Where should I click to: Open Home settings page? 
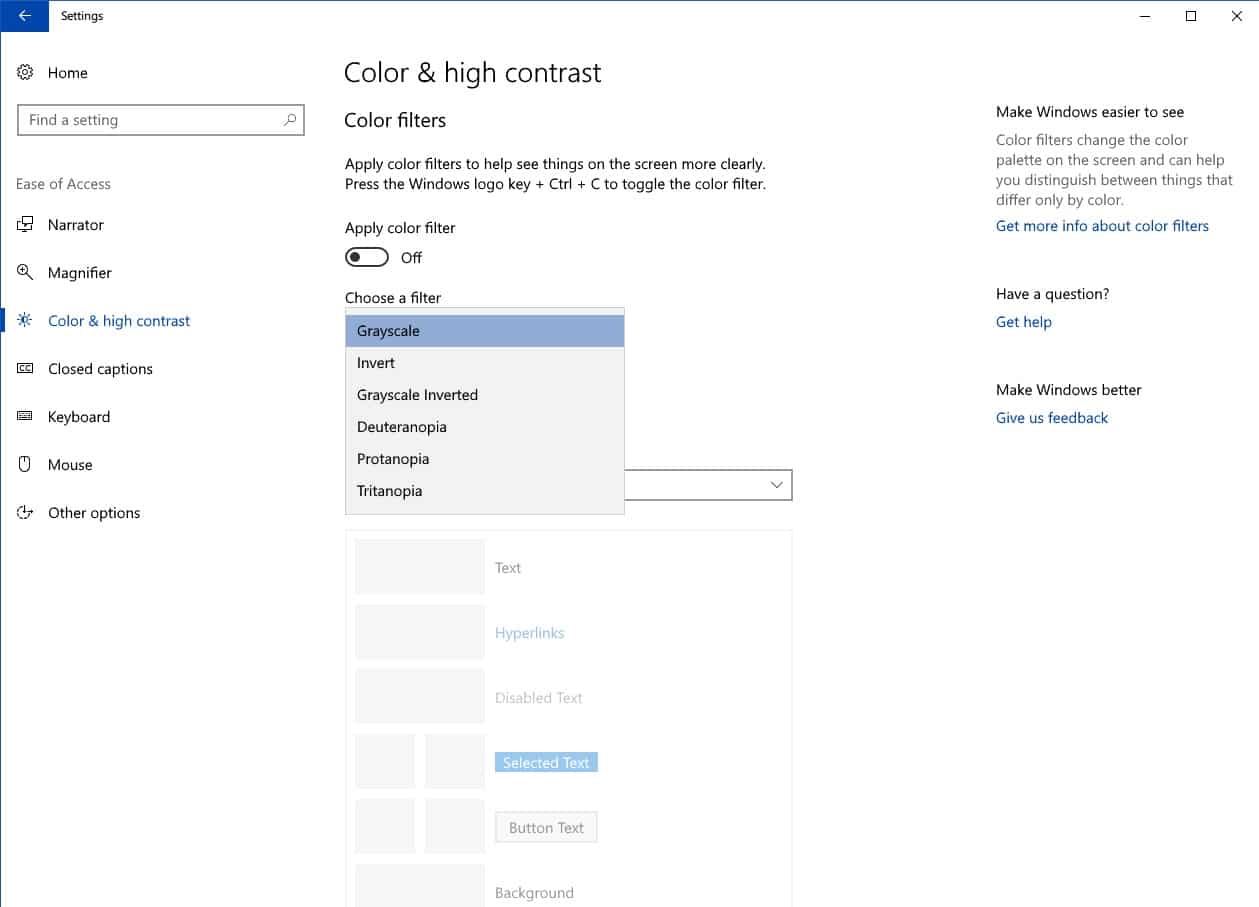click(x=68, y=73)
